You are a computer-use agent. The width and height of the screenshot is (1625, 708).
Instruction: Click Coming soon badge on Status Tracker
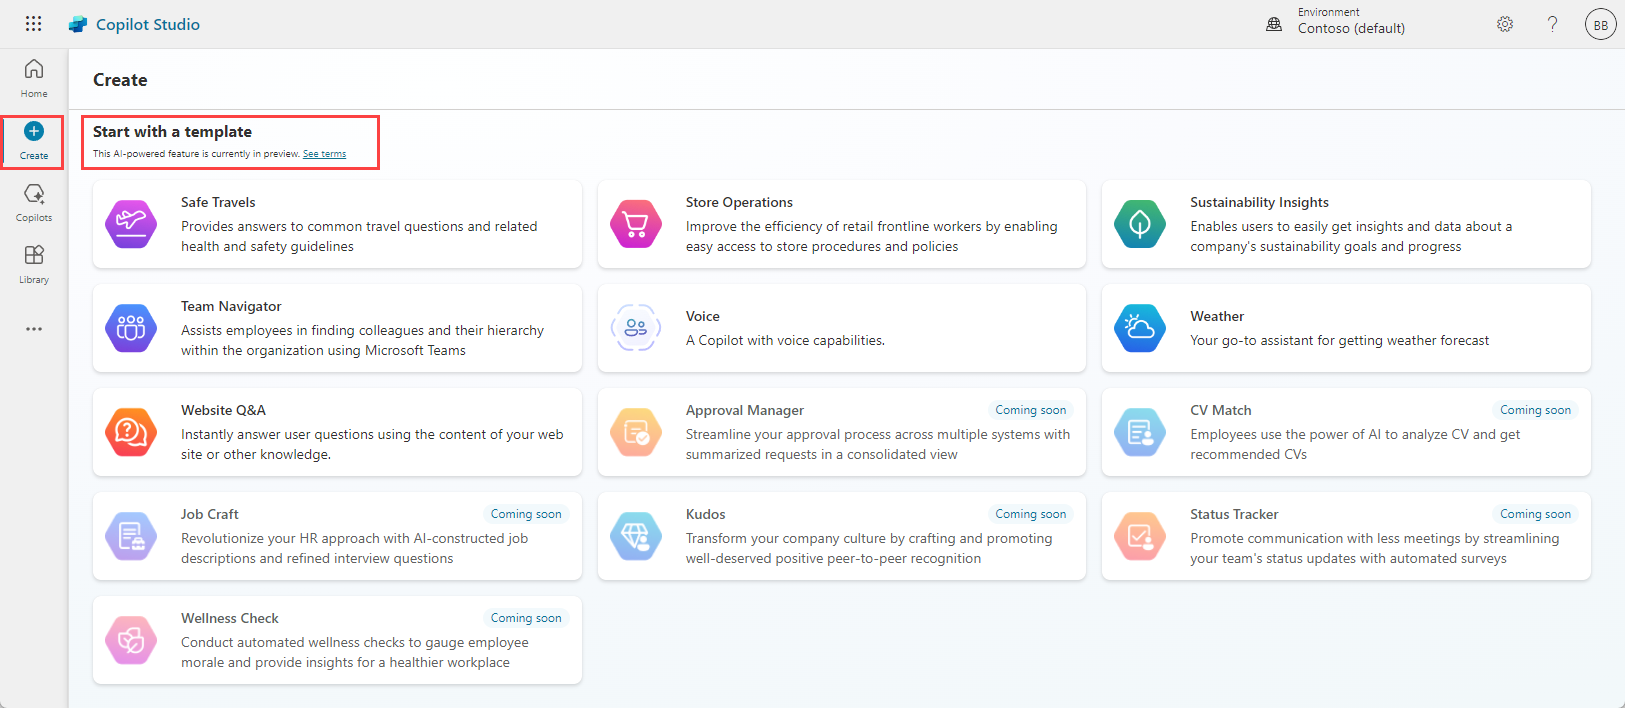click(x=1535, y=514)
